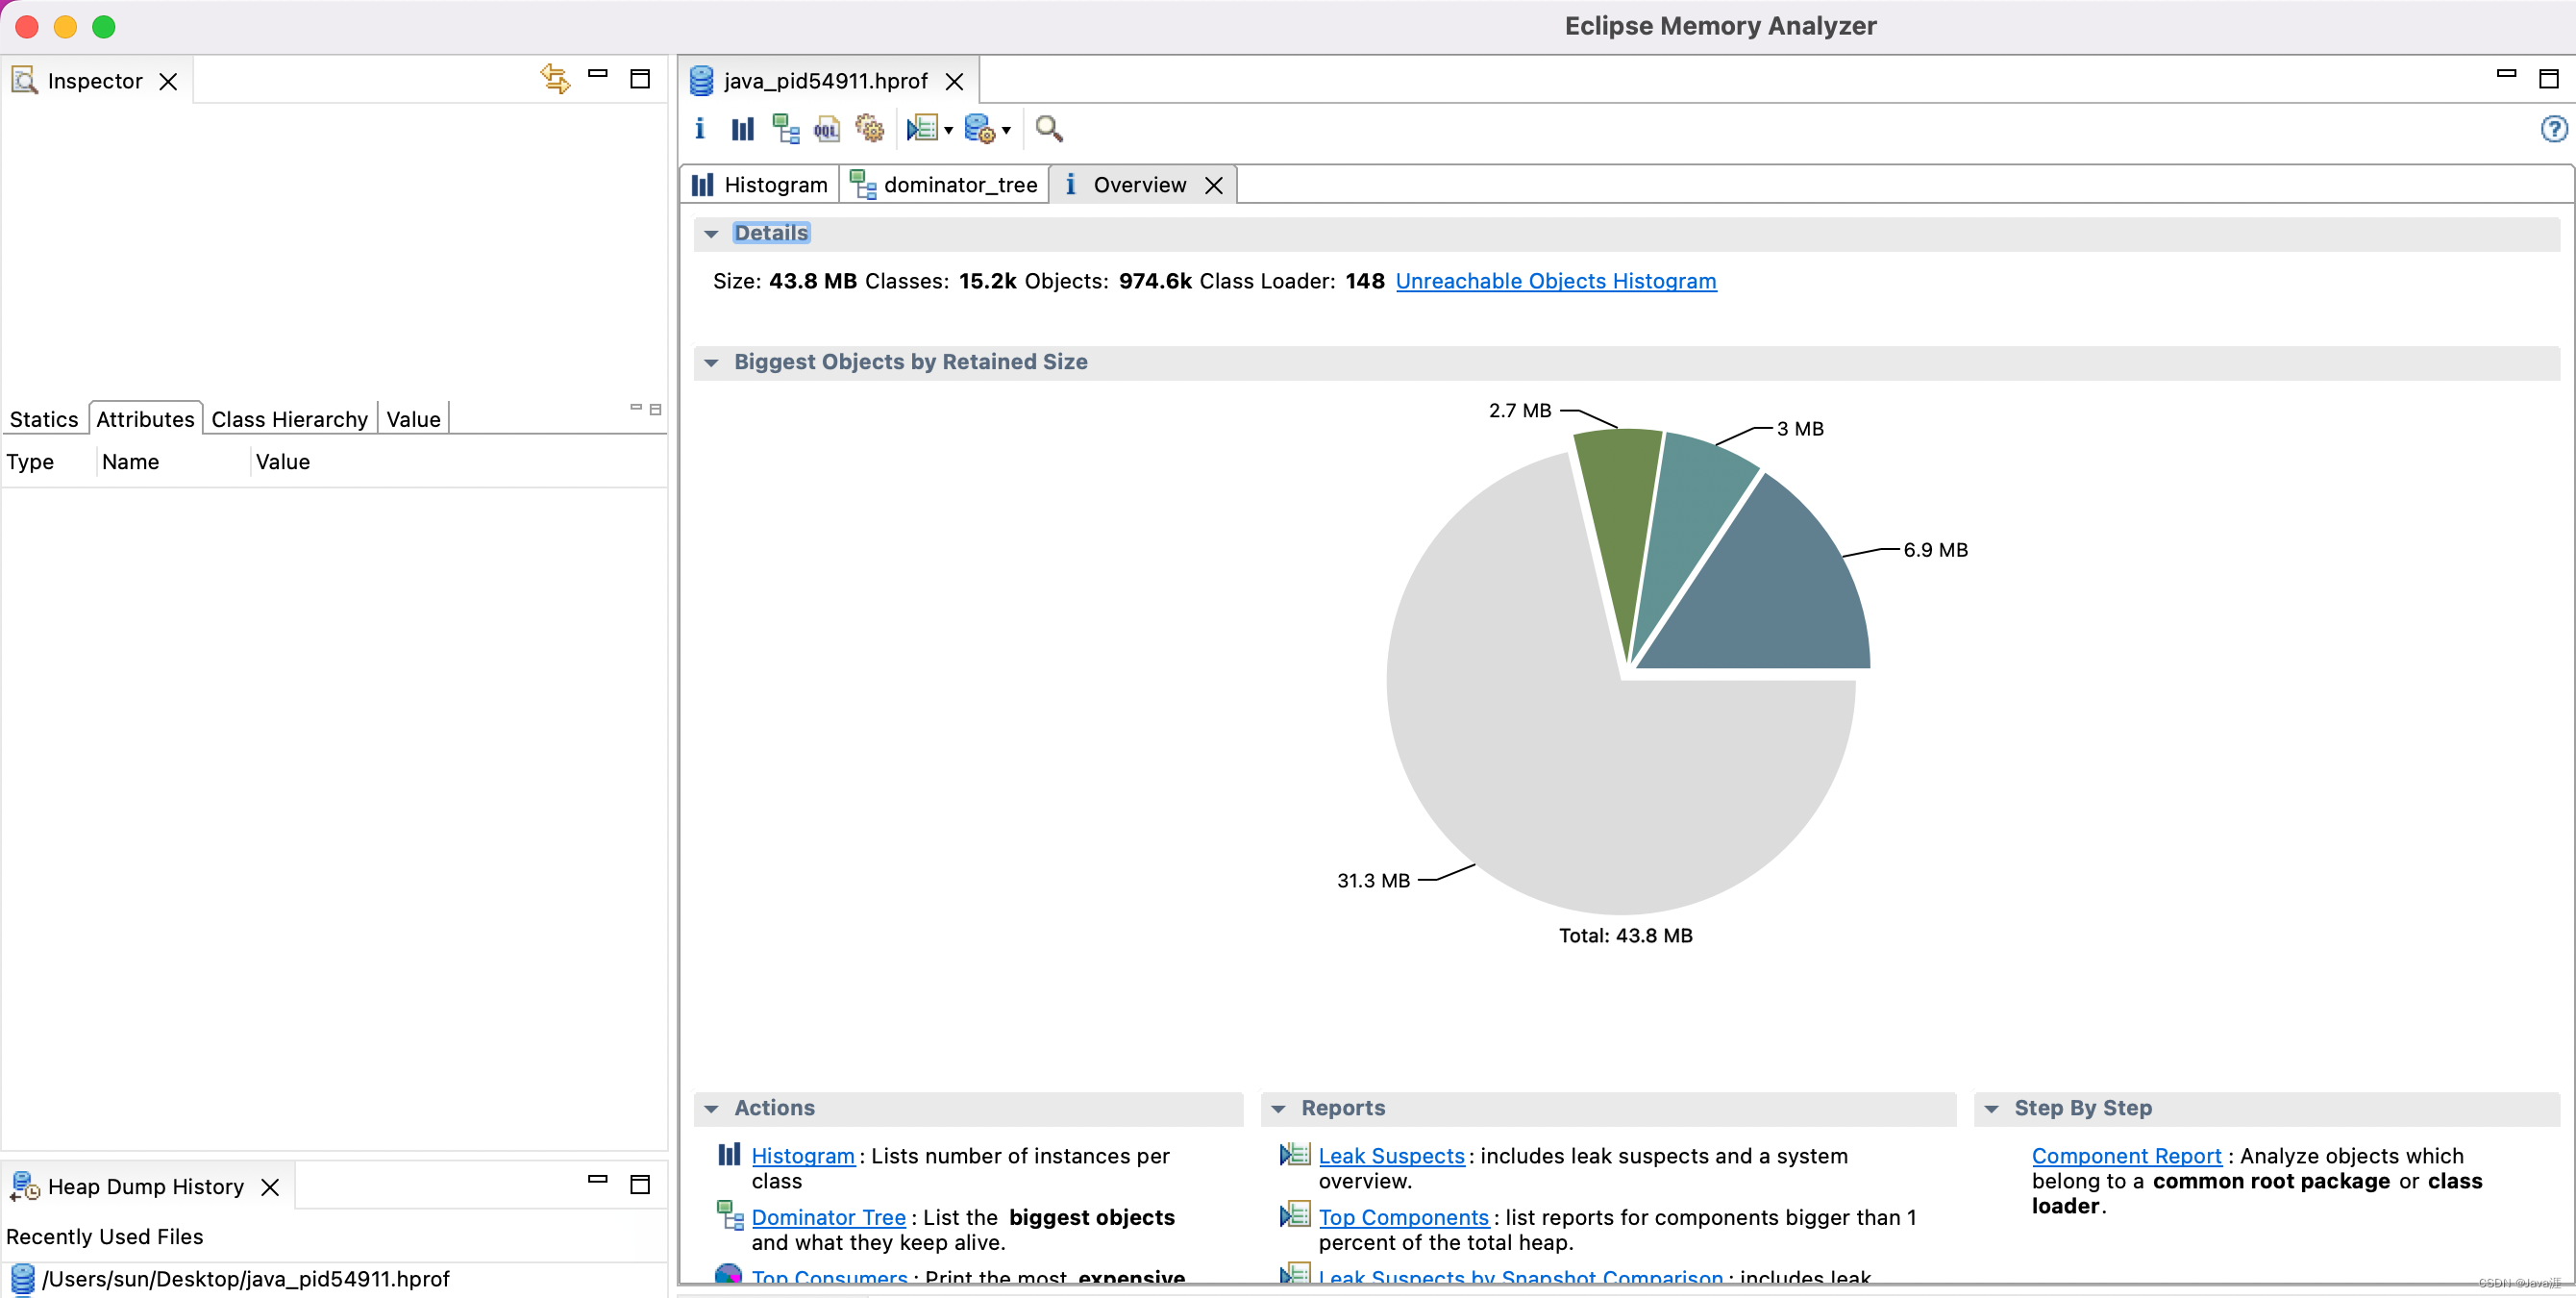
Task: Expand the Actions section chevron
Action: (x=713, y=1106)
